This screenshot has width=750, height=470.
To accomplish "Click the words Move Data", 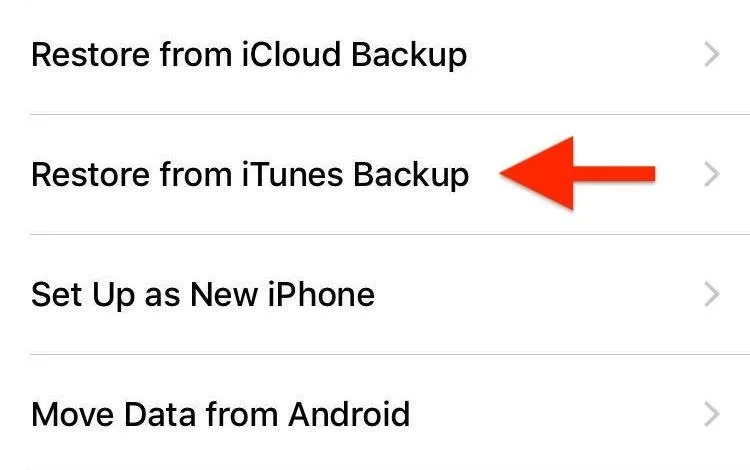I will coord(113,414).
